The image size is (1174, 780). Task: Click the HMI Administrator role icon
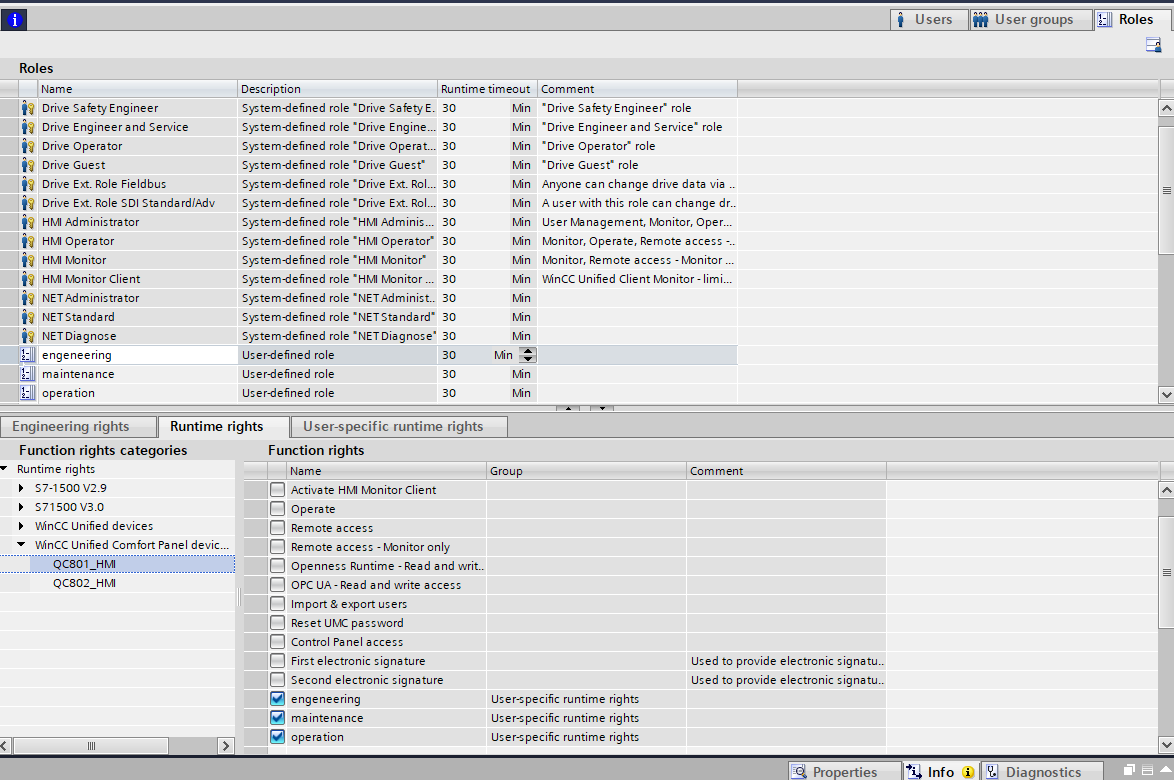(28, 222)
